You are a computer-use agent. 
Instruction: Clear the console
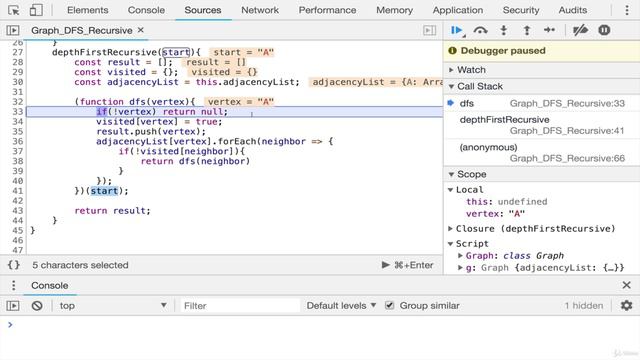(37, 305)
